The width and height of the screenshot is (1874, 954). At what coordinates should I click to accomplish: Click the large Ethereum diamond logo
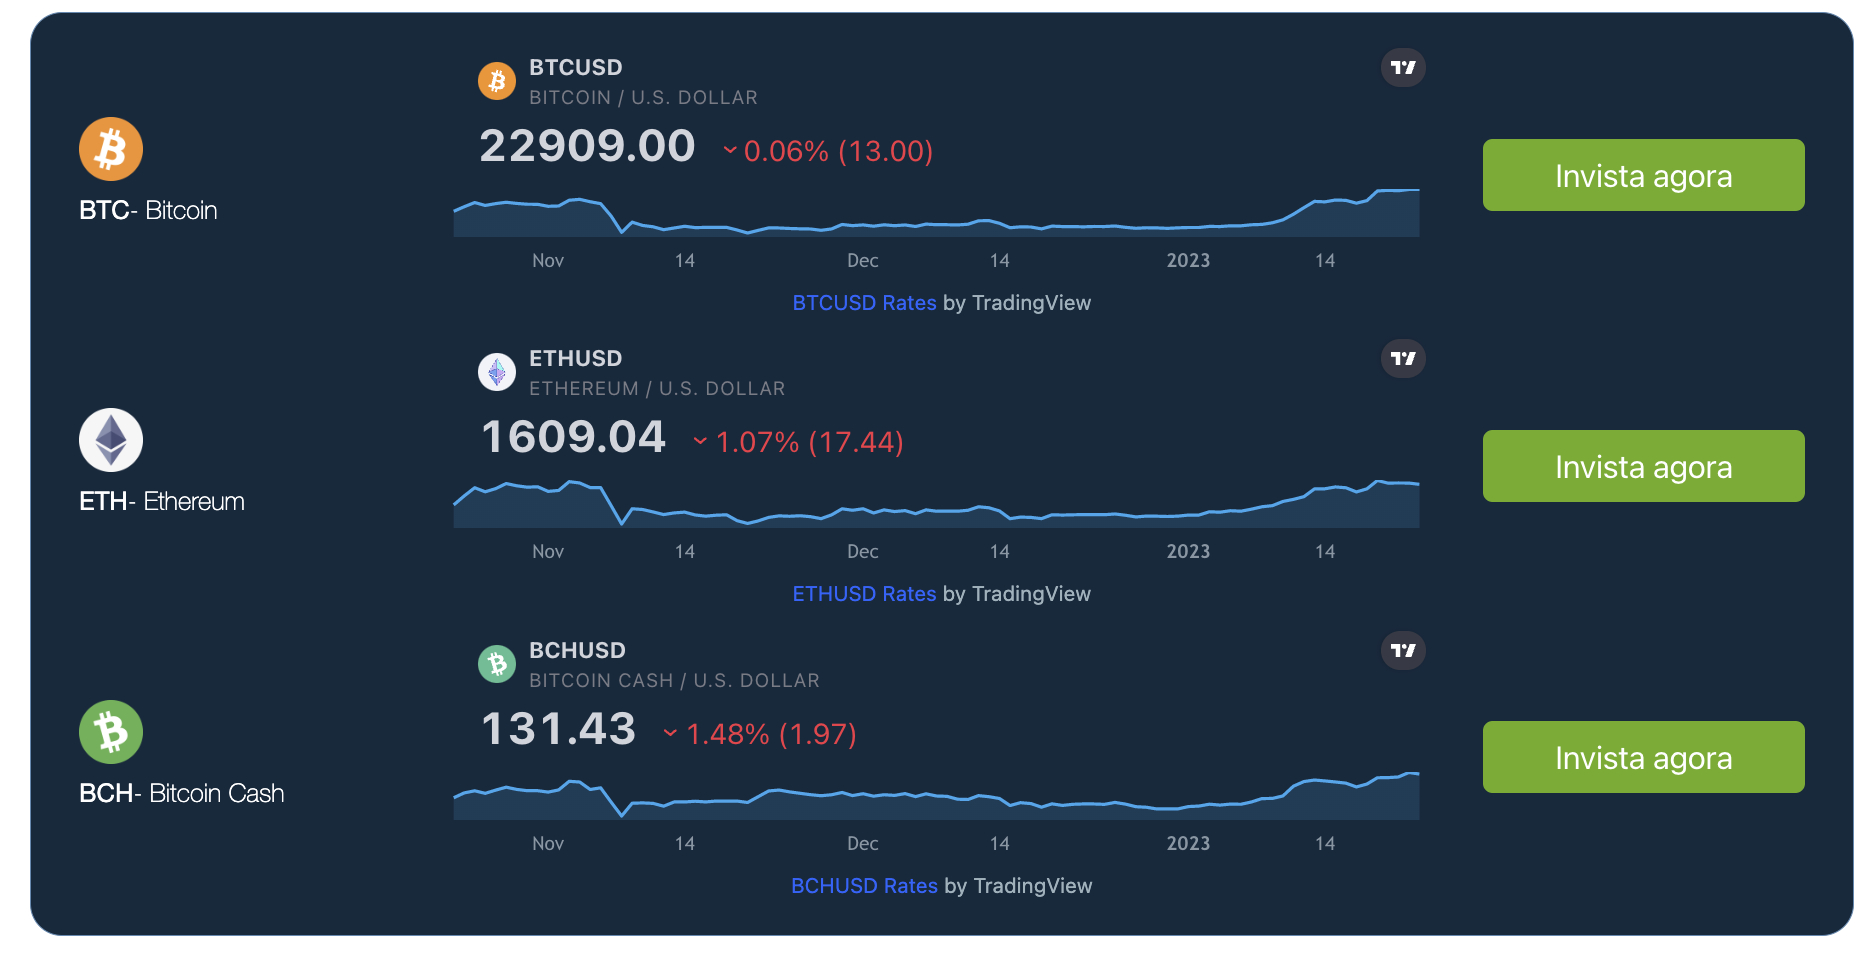coord(111,440)
